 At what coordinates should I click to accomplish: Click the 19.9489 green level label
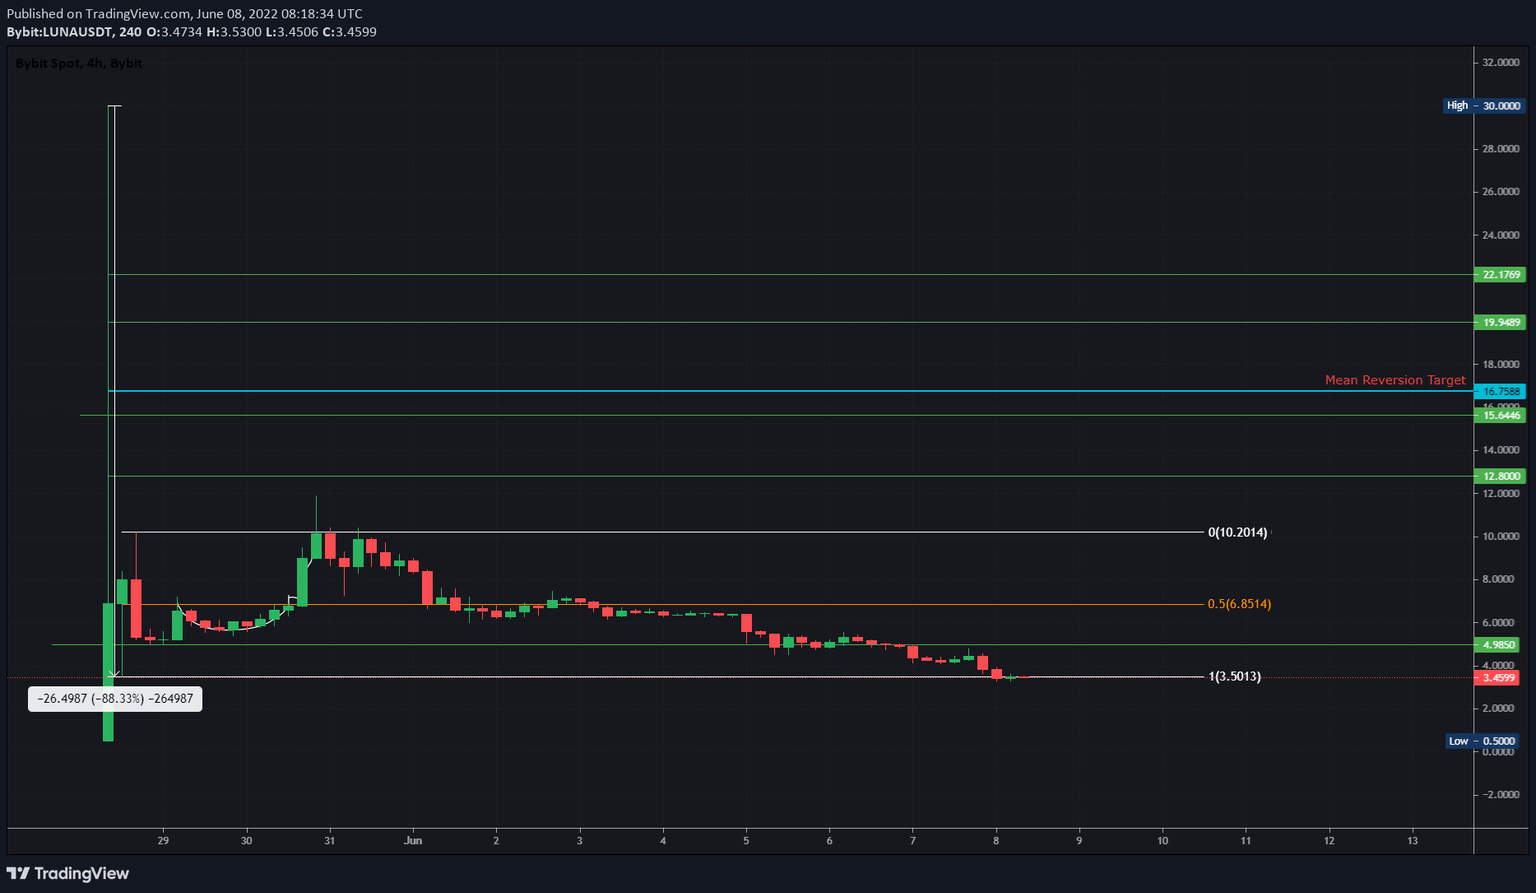(1500, 322)
